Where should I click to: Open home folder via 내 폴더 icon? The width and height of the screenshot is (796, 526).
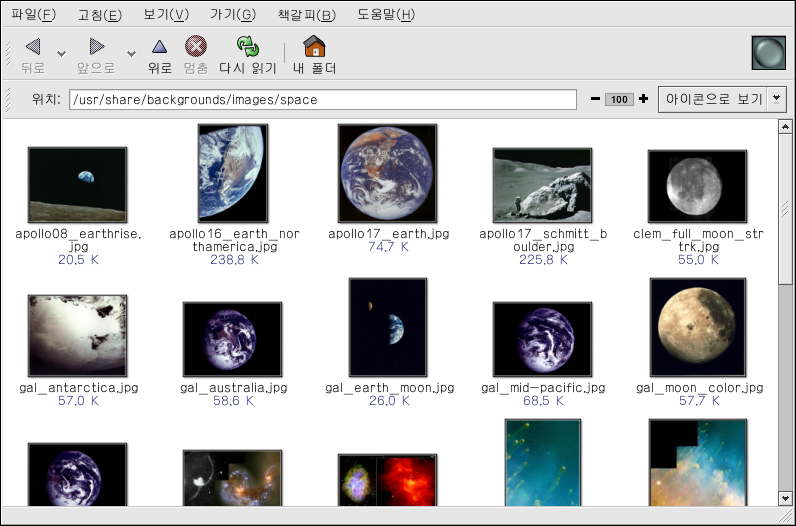click(314, 46)
